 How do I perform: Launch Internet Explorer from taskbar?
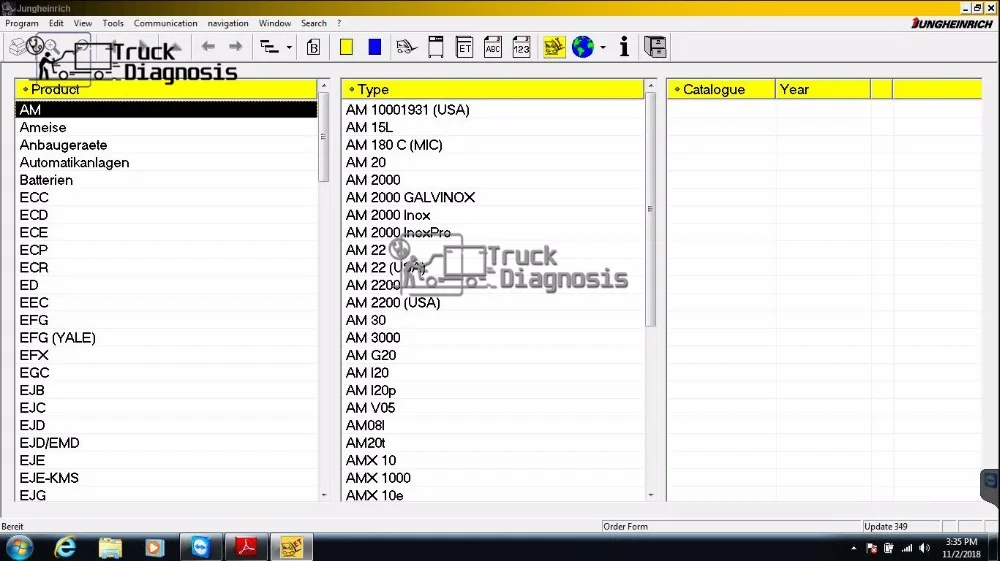tap(65, 547)
